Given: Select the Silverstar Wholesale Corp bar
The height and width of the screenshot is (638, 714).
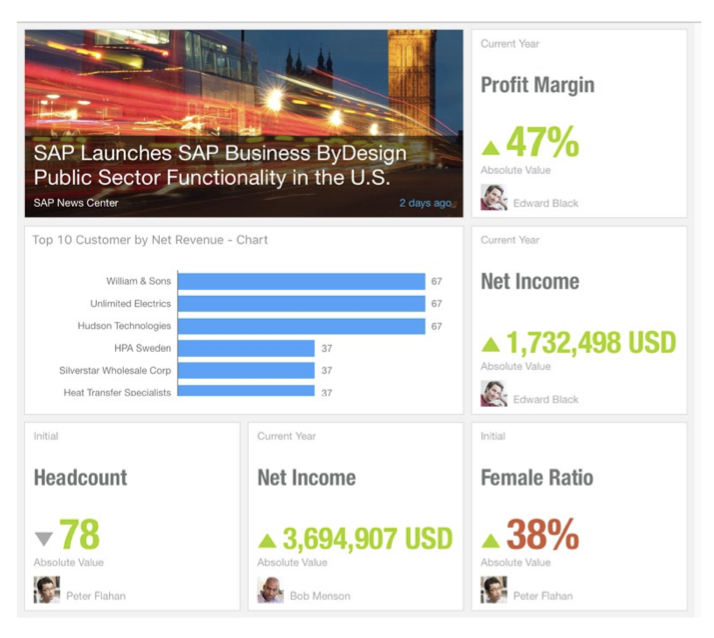Looking at the screenshot, I should click(246, 370).
